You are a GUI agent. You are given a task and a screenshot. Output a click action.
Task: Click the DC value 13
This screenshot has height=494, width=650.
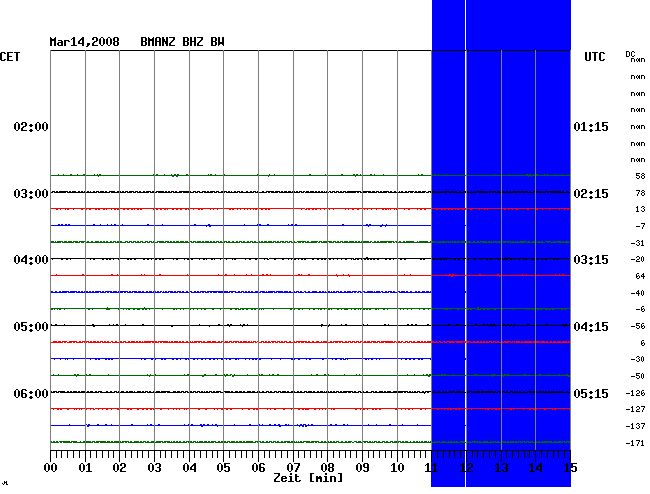640,209
